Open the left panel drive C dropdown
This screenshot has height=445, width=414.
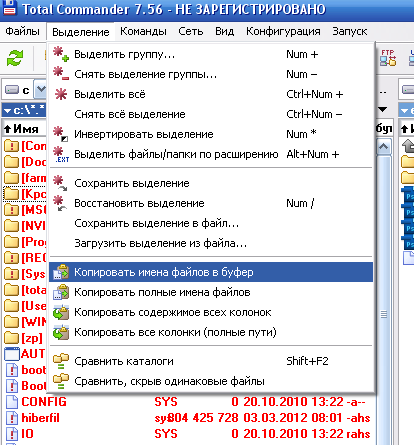(41, 89)
